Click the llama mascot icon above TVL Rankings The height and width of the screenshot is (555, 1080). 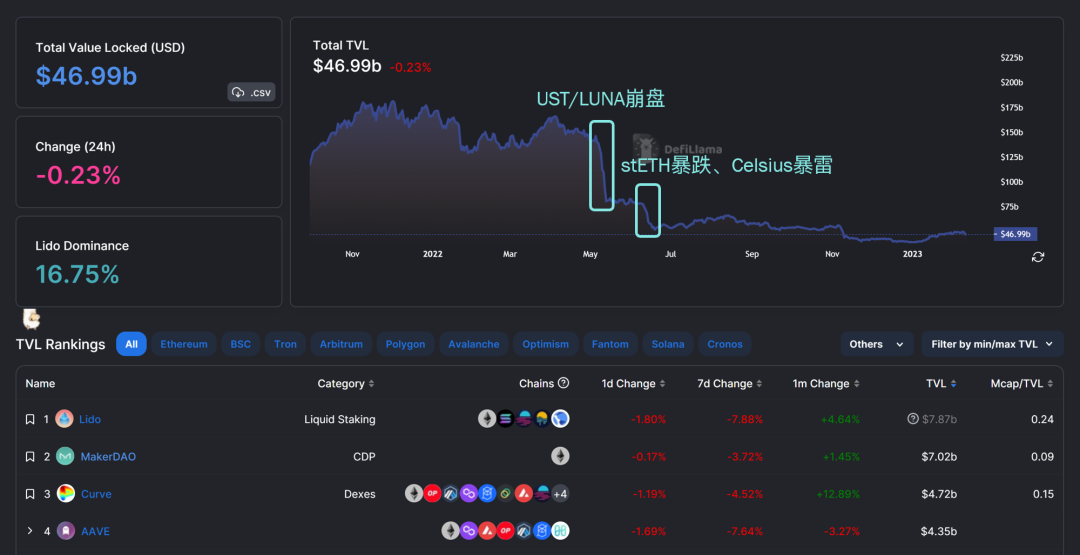(x=31, y=318)
